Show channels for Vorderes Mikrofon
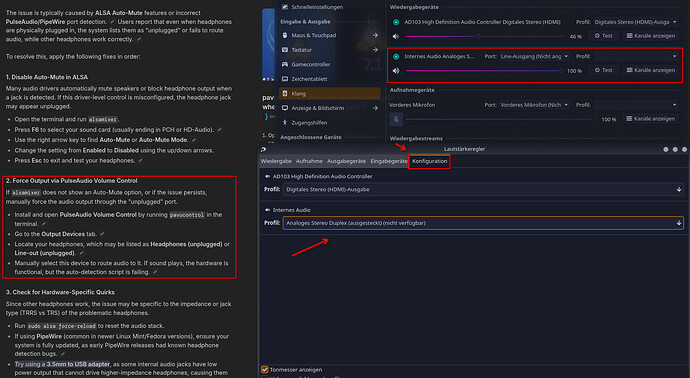The width and height of the screenshot is (690, 378). click(x=650, y=118)
